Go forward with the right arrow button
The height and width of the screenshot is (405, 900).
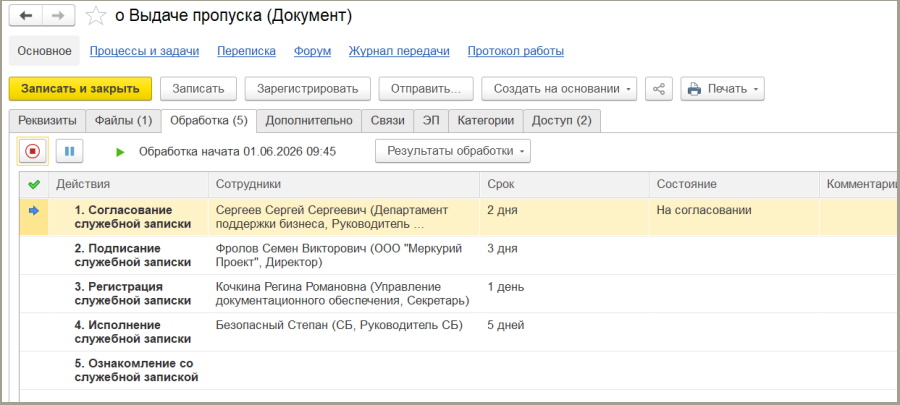[x=59, y=16]
